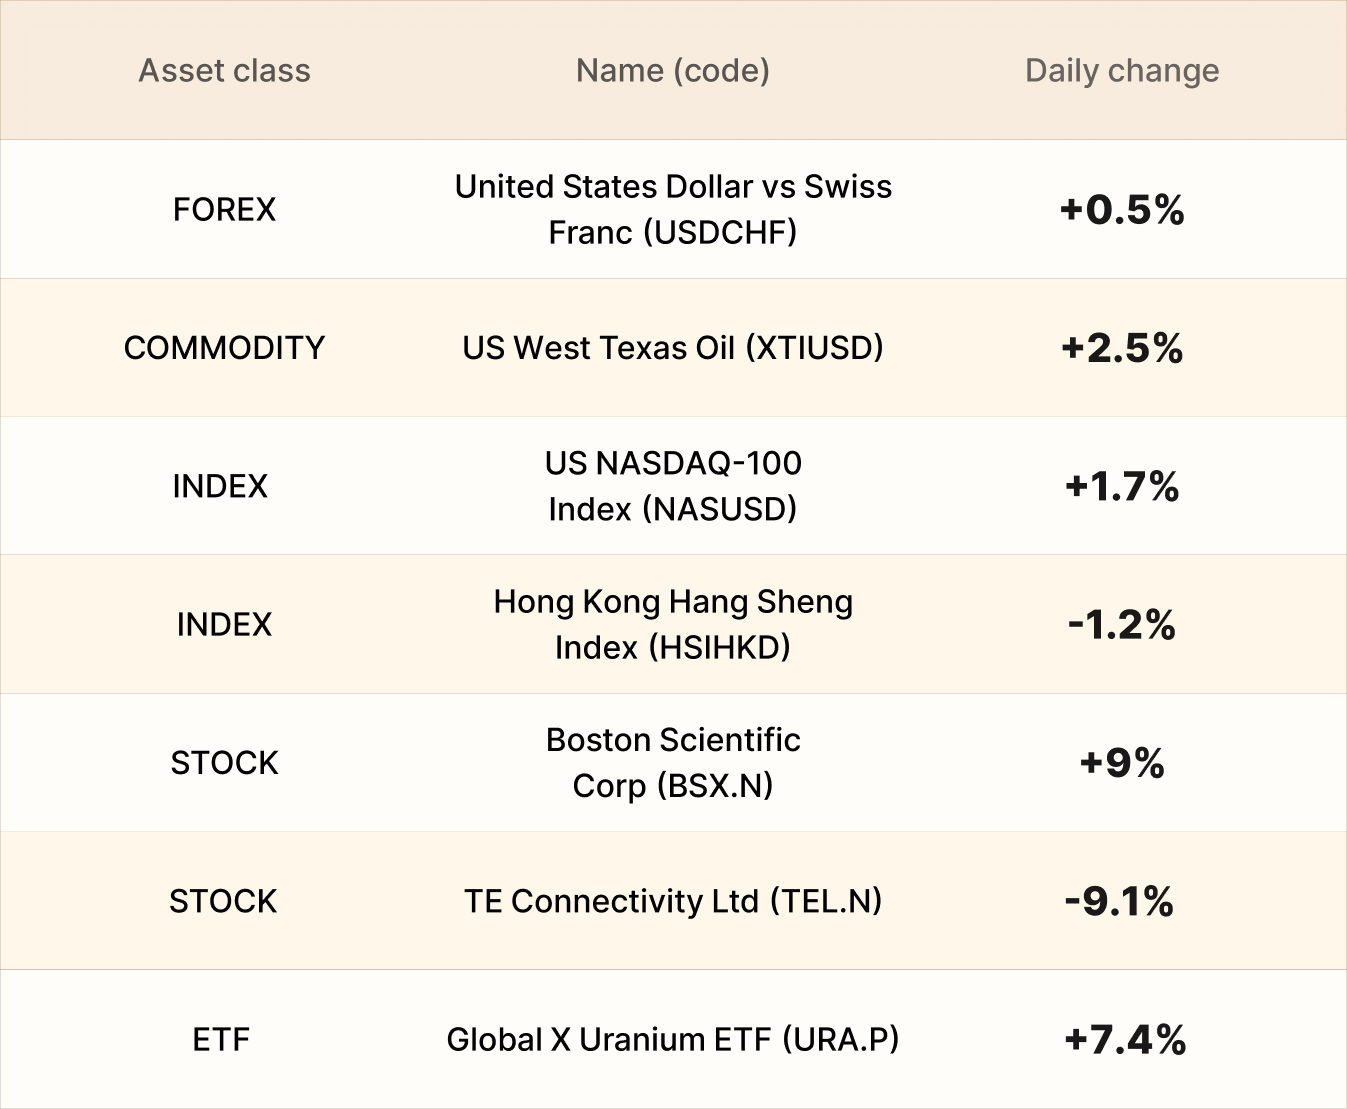Select the COMMODITY asset class cell
The width and height of the screenshot is (1347, 1109).
click(x=224, y=348)
